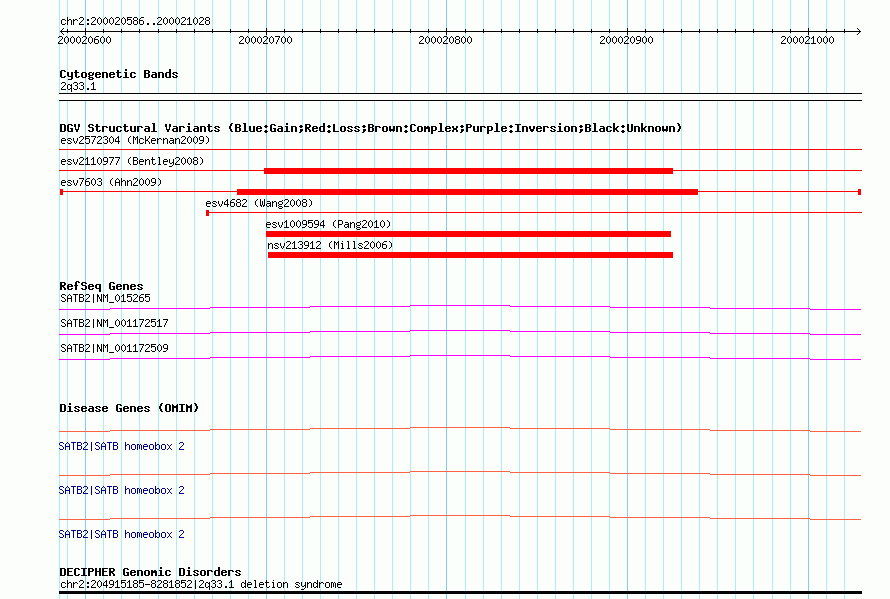Viewport: 890px width, 599px height.
Task: Open transcript SATB2|NM_001172509 label
Action: [115, 349]
